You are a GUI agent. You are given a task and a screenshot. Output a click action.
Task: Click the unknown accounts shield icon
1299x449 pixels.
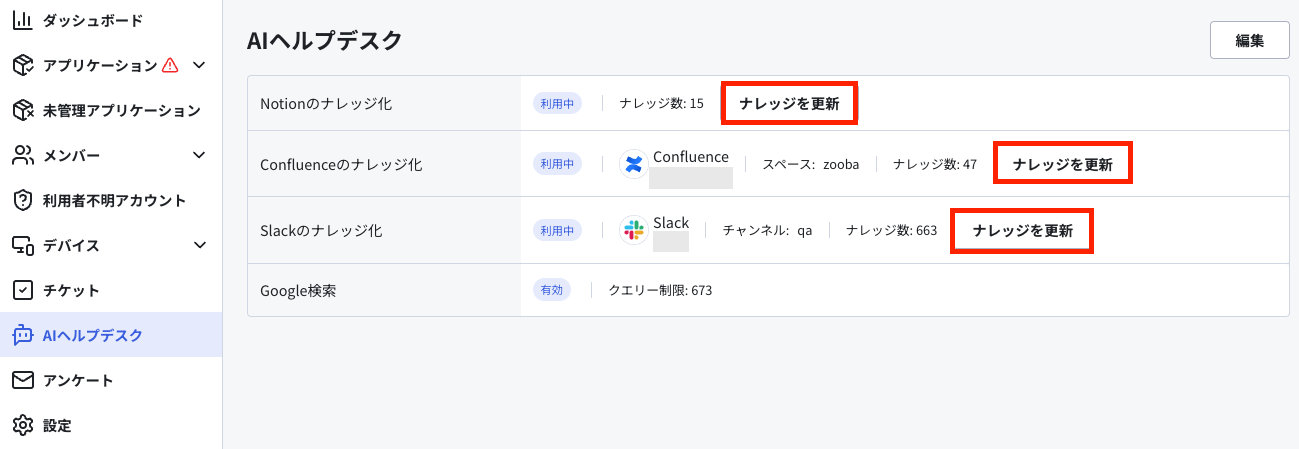tap(22, 200)
